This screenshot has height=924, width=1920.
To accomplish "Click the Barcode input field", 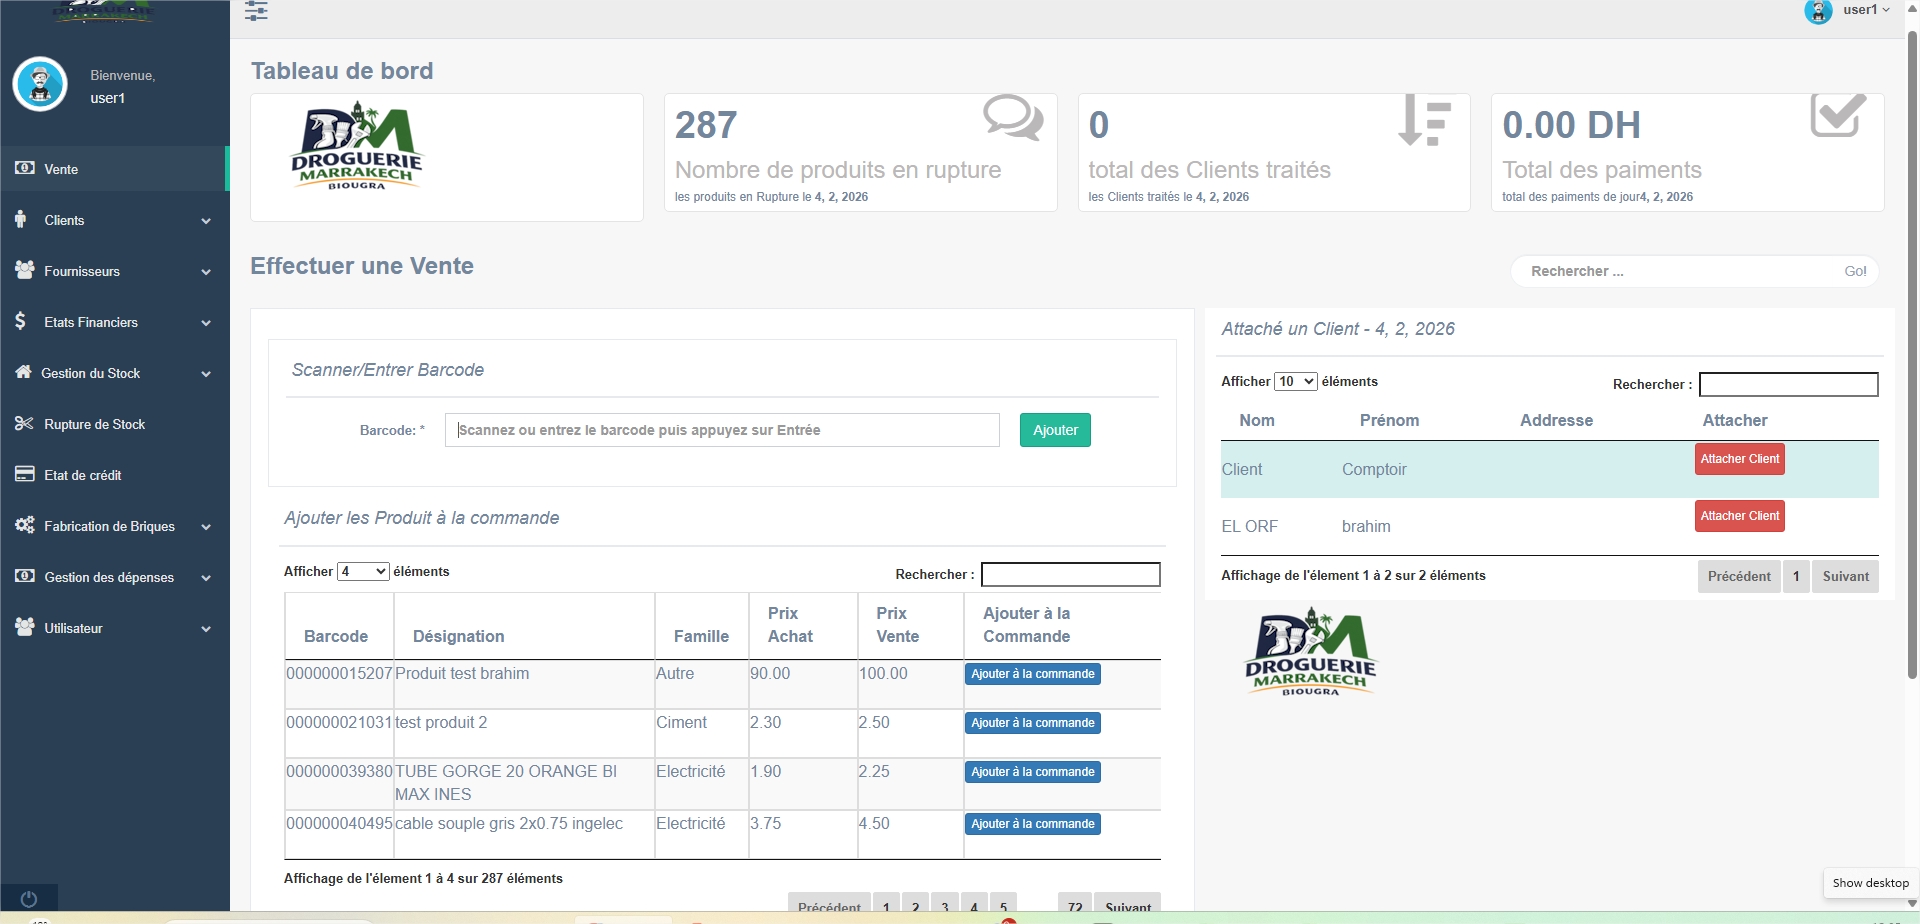I will click(721, 430).
